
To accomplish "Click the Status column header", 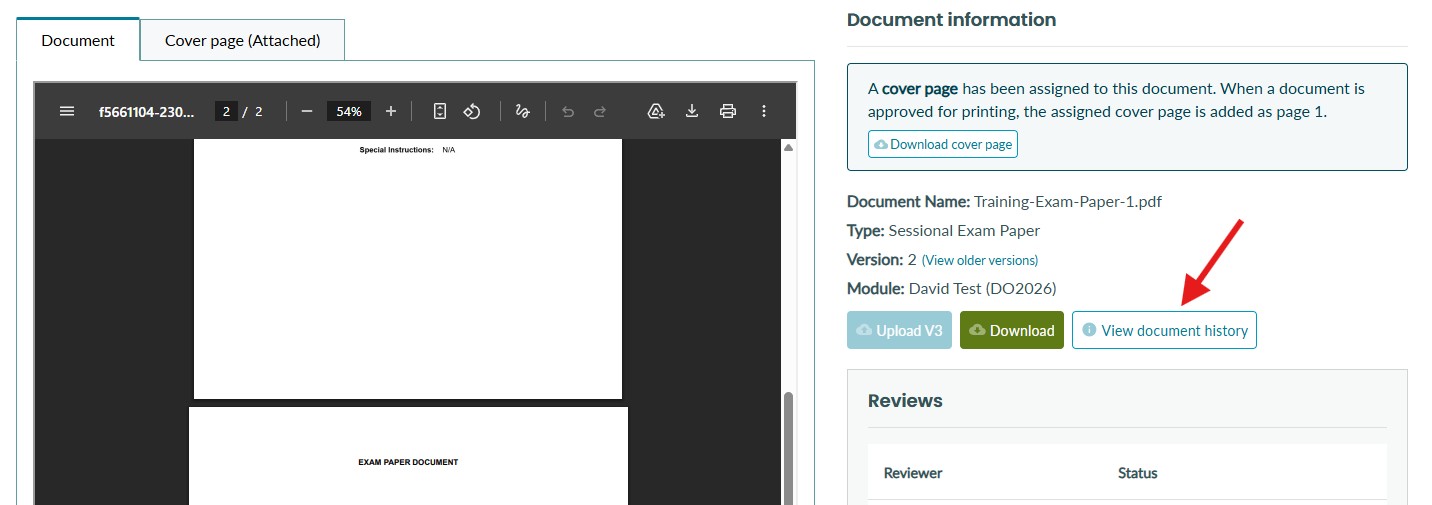I will tap(1137, 472).
